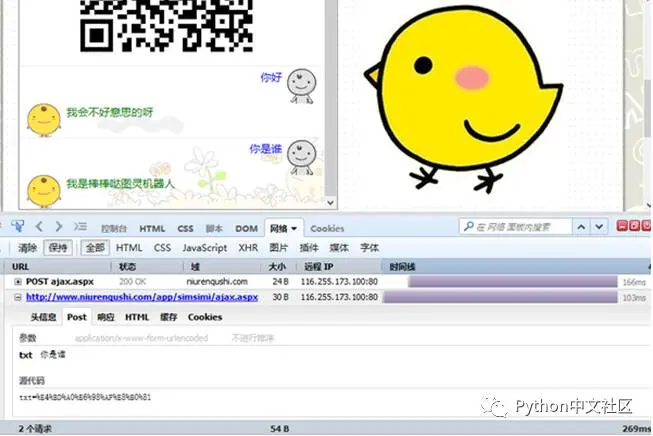Open the 响应 response tab
Viewport: 653px width, 436px height.
point(106,317)
